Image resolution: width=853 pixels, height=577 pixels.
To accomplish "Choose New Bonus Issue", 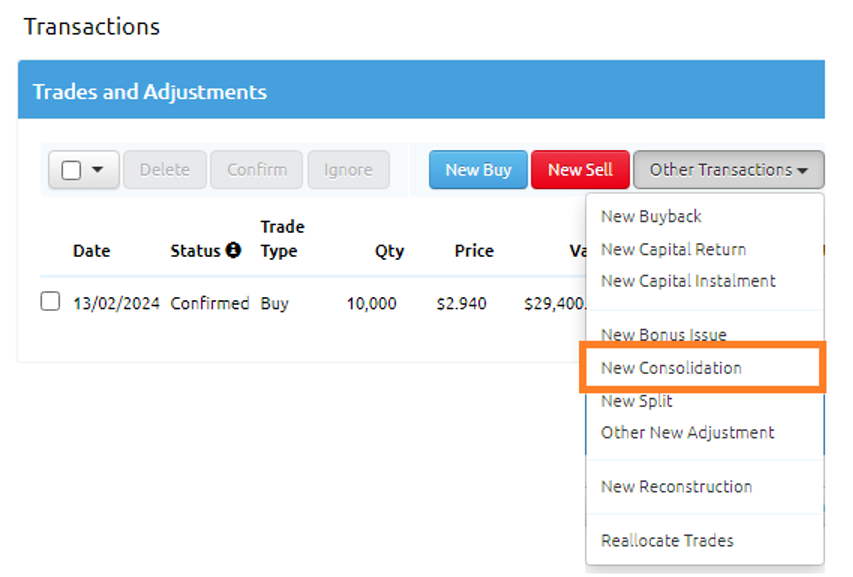I will coord(664,335).
